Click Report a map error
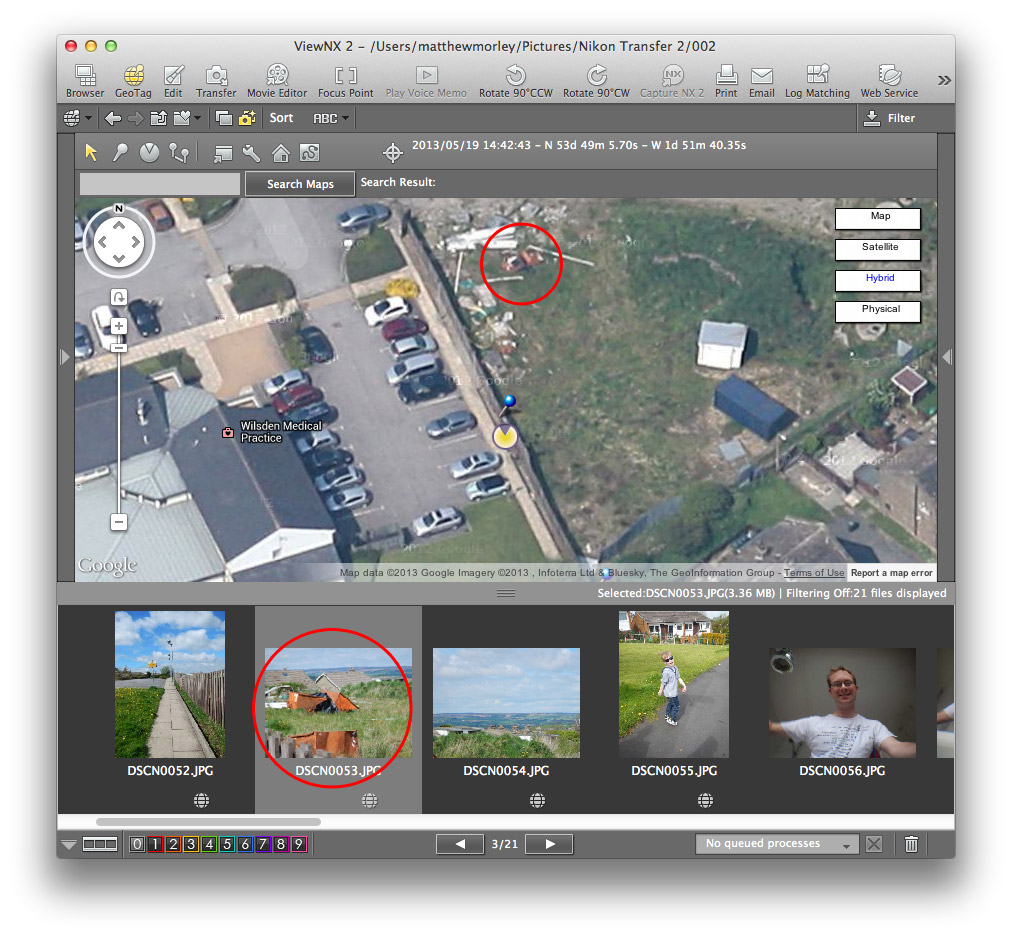This screenshot has height=937, width=1012. [x=891, y=572]
